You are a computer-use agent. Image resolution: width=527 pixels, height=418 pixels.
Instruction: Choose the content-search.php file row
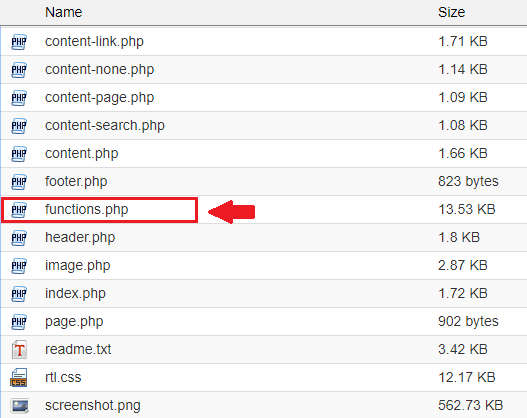(x=264, y=126)
